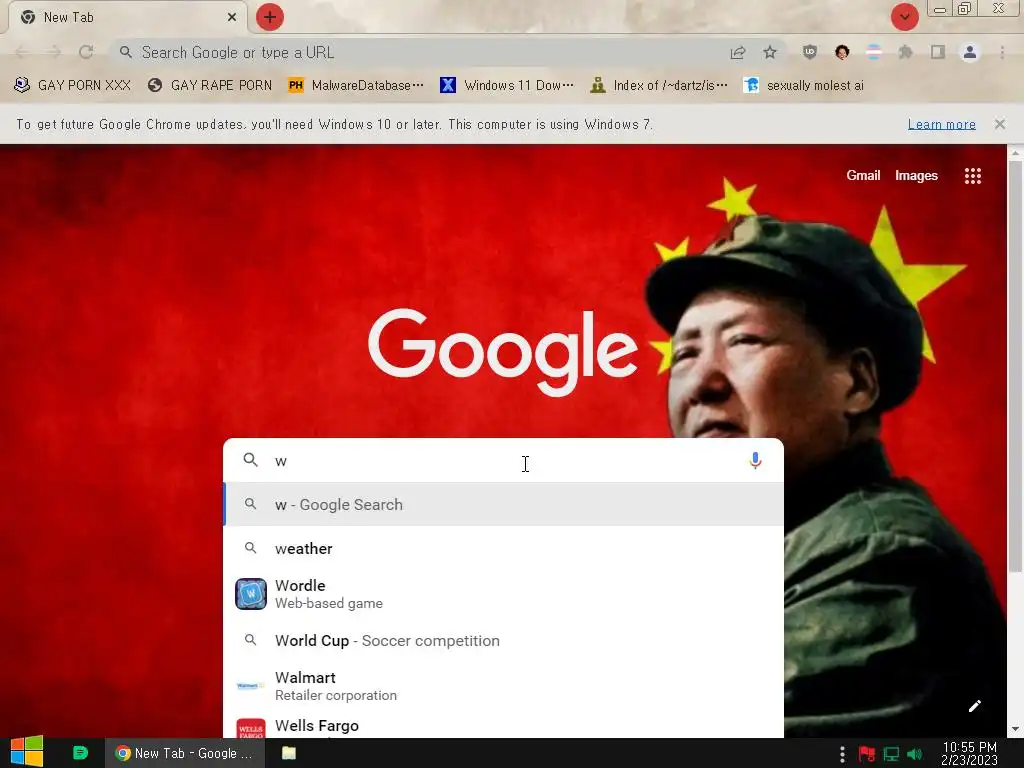Click the page scrollbar down arrow
The image size is (1024, 768).
pos(1015,729)
